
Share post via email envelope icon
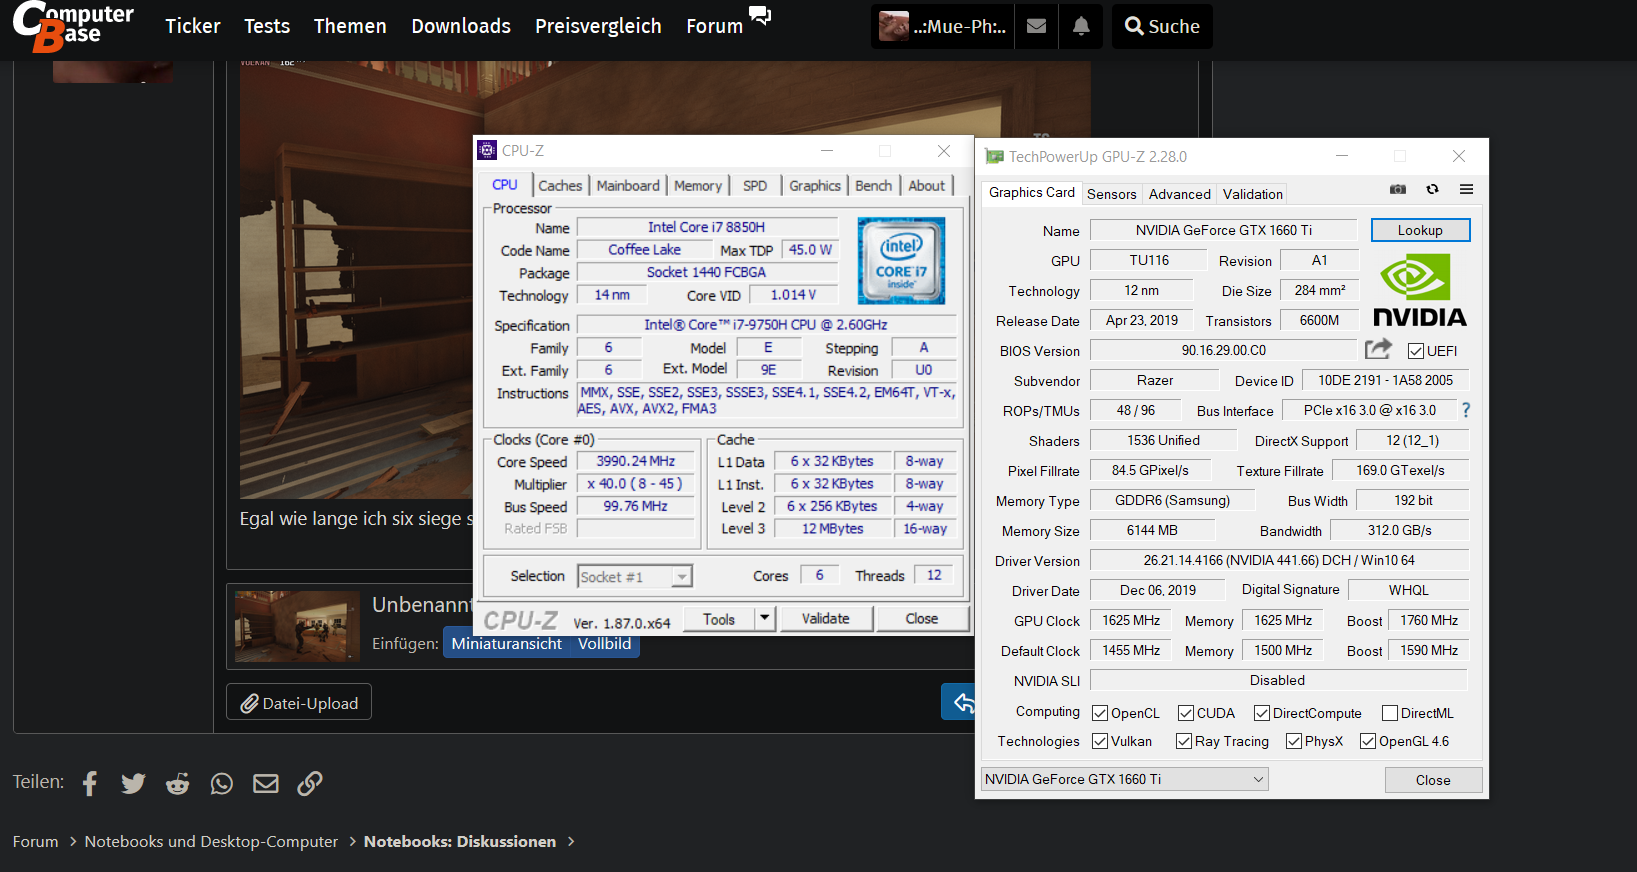[x=266, y=783]
